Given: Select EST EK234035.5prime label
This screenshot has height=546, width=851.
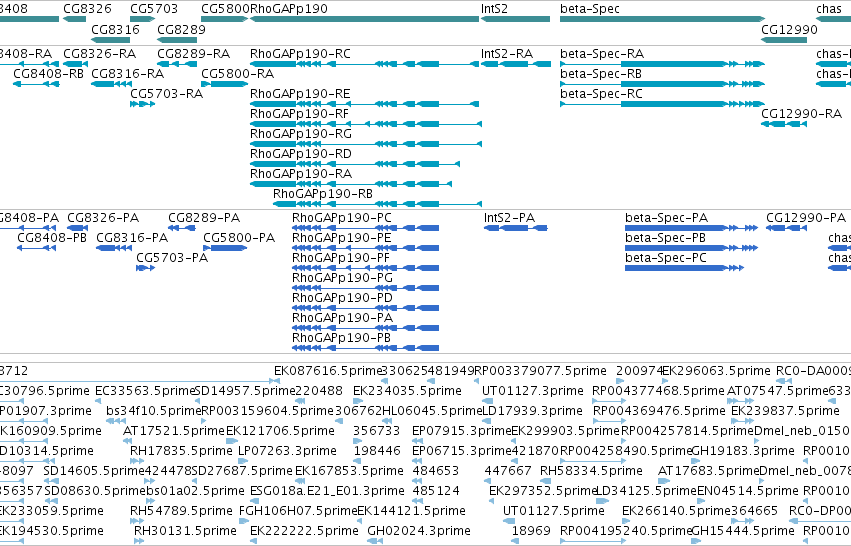Looking at the screenshot, I should click(408, 391).
